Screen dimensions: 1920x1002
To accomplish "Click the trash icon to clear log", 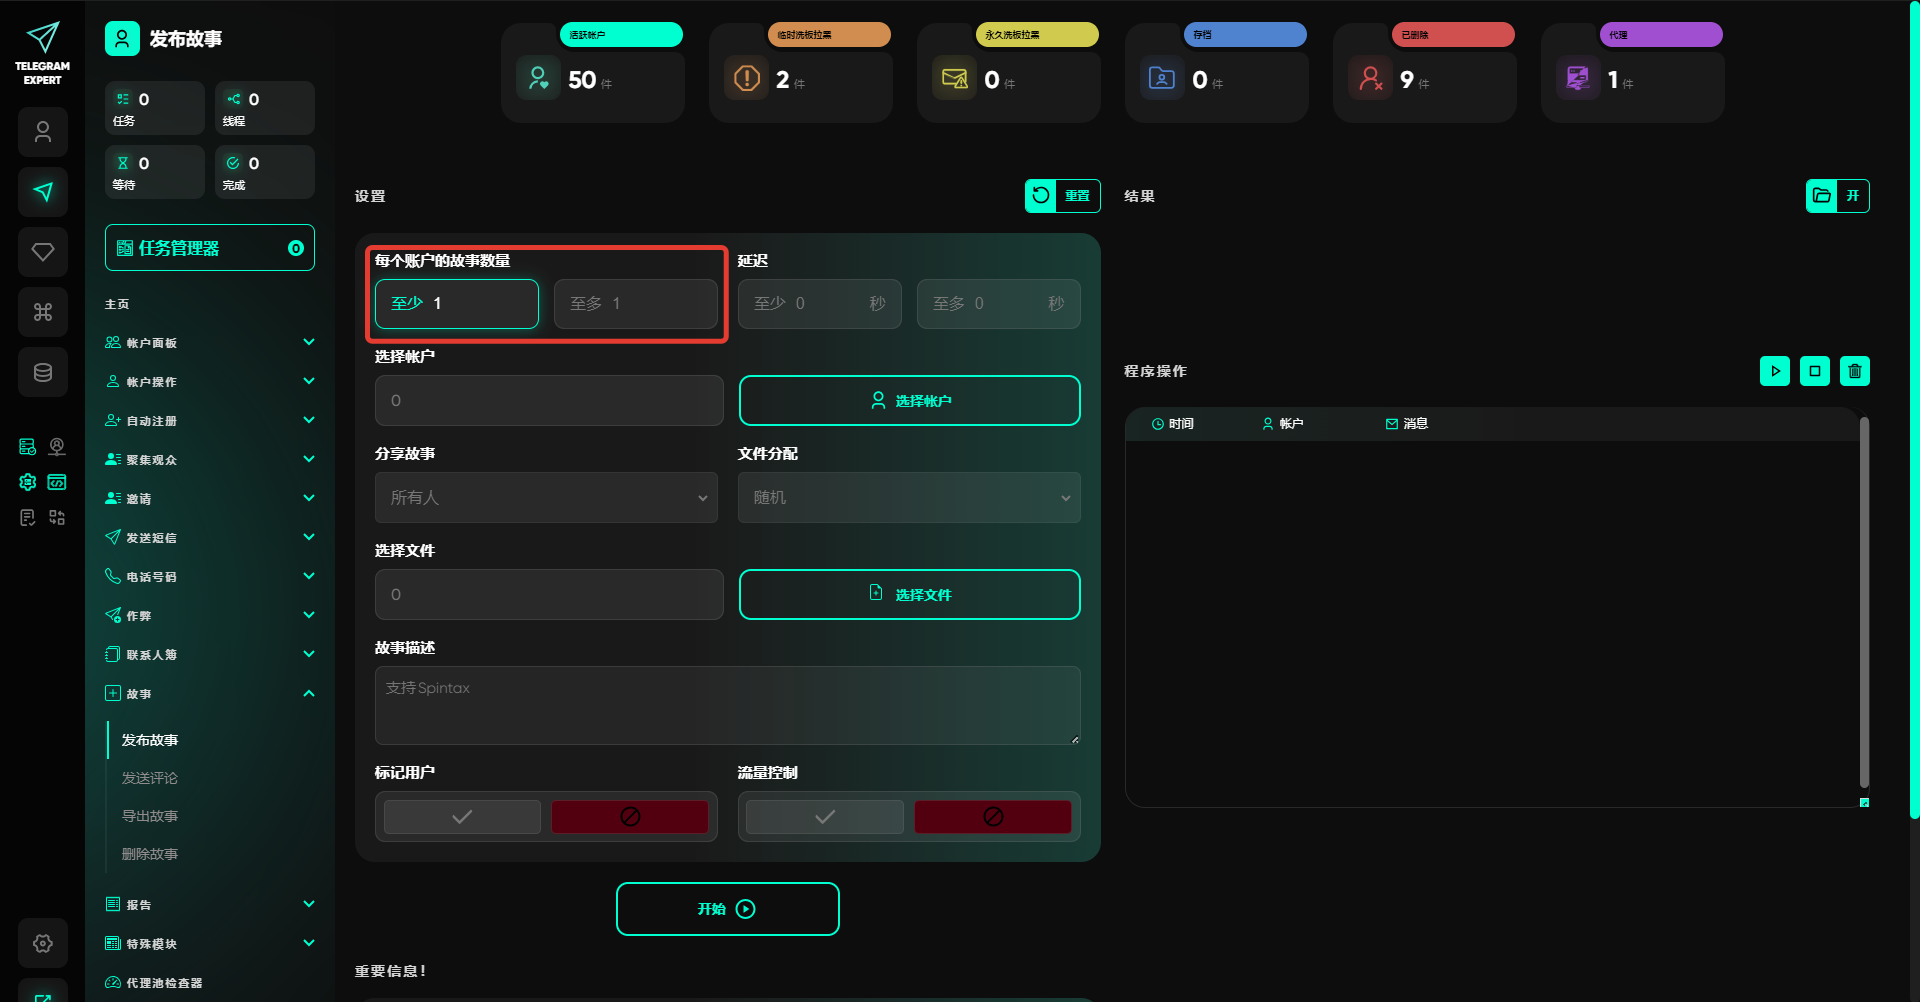I will 1854,371.
